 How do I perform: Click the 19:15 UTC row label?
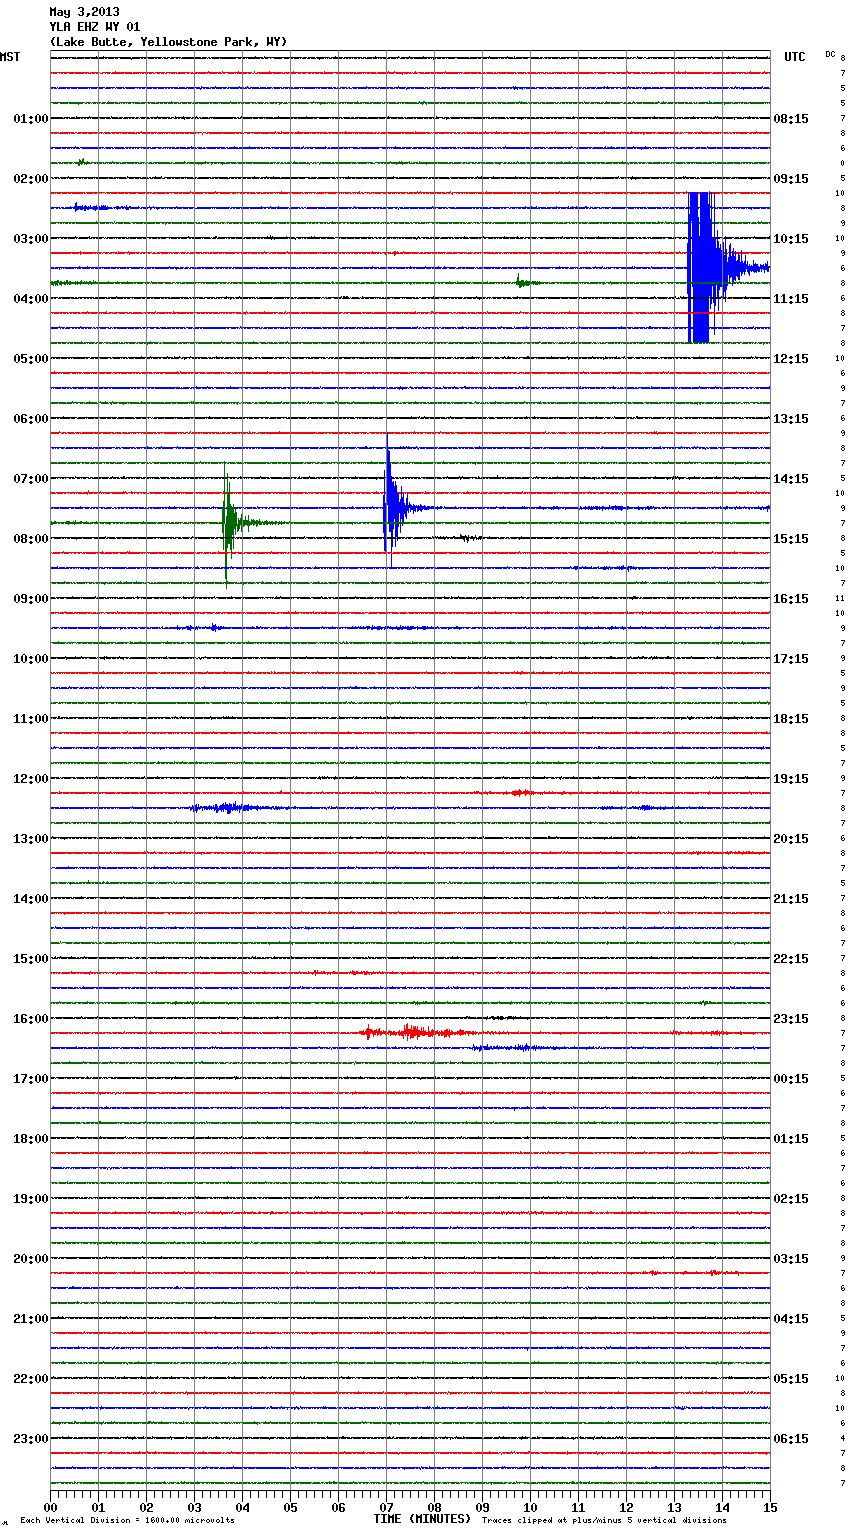tap(791, 779)
